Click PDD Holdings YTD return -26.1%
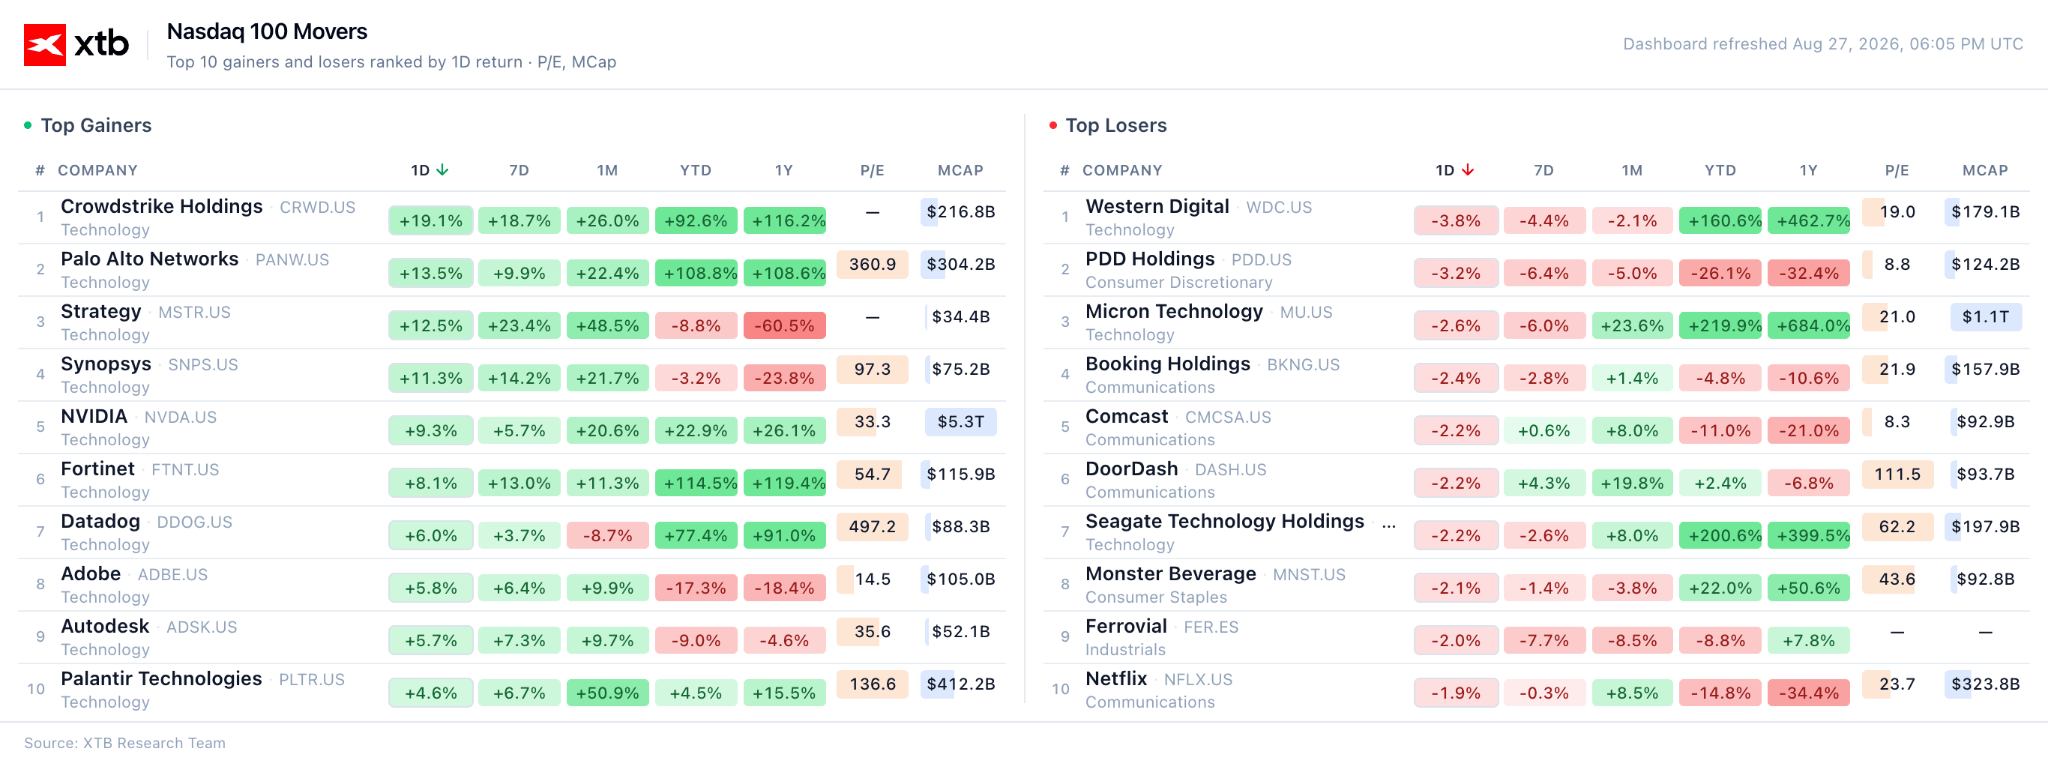Image resolution: width=2048 pixels, height=763 pixels. [1721, 273]
